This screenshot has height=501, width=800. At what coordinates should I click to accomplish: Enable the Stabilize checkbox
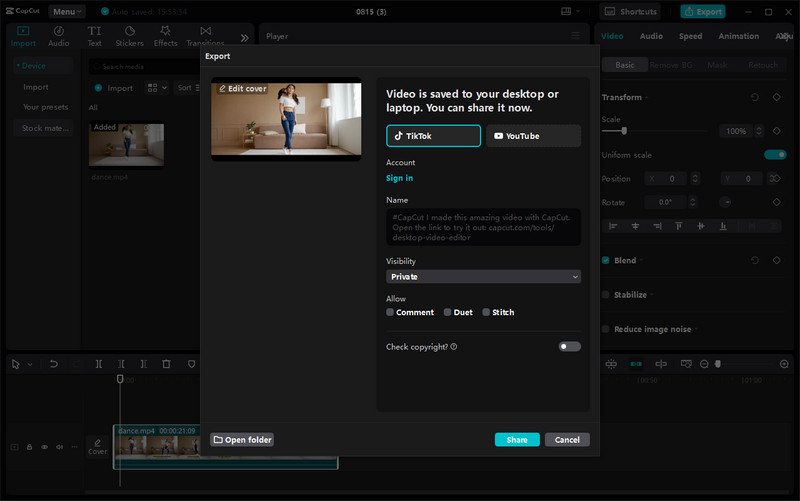point(606,294)
